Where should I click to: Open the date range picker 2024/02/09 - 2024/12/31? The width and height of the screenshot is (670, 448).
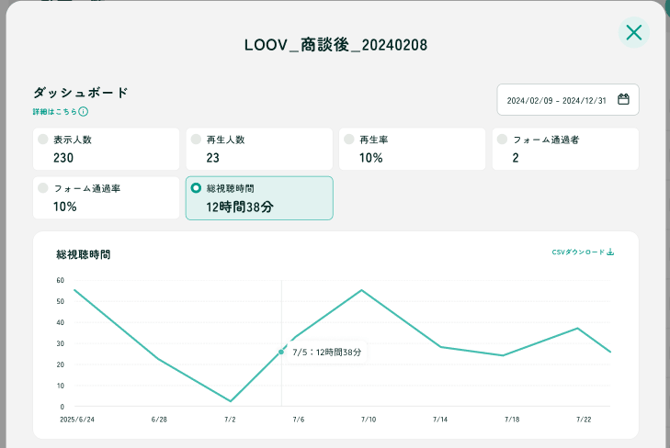tap(566, 100)
